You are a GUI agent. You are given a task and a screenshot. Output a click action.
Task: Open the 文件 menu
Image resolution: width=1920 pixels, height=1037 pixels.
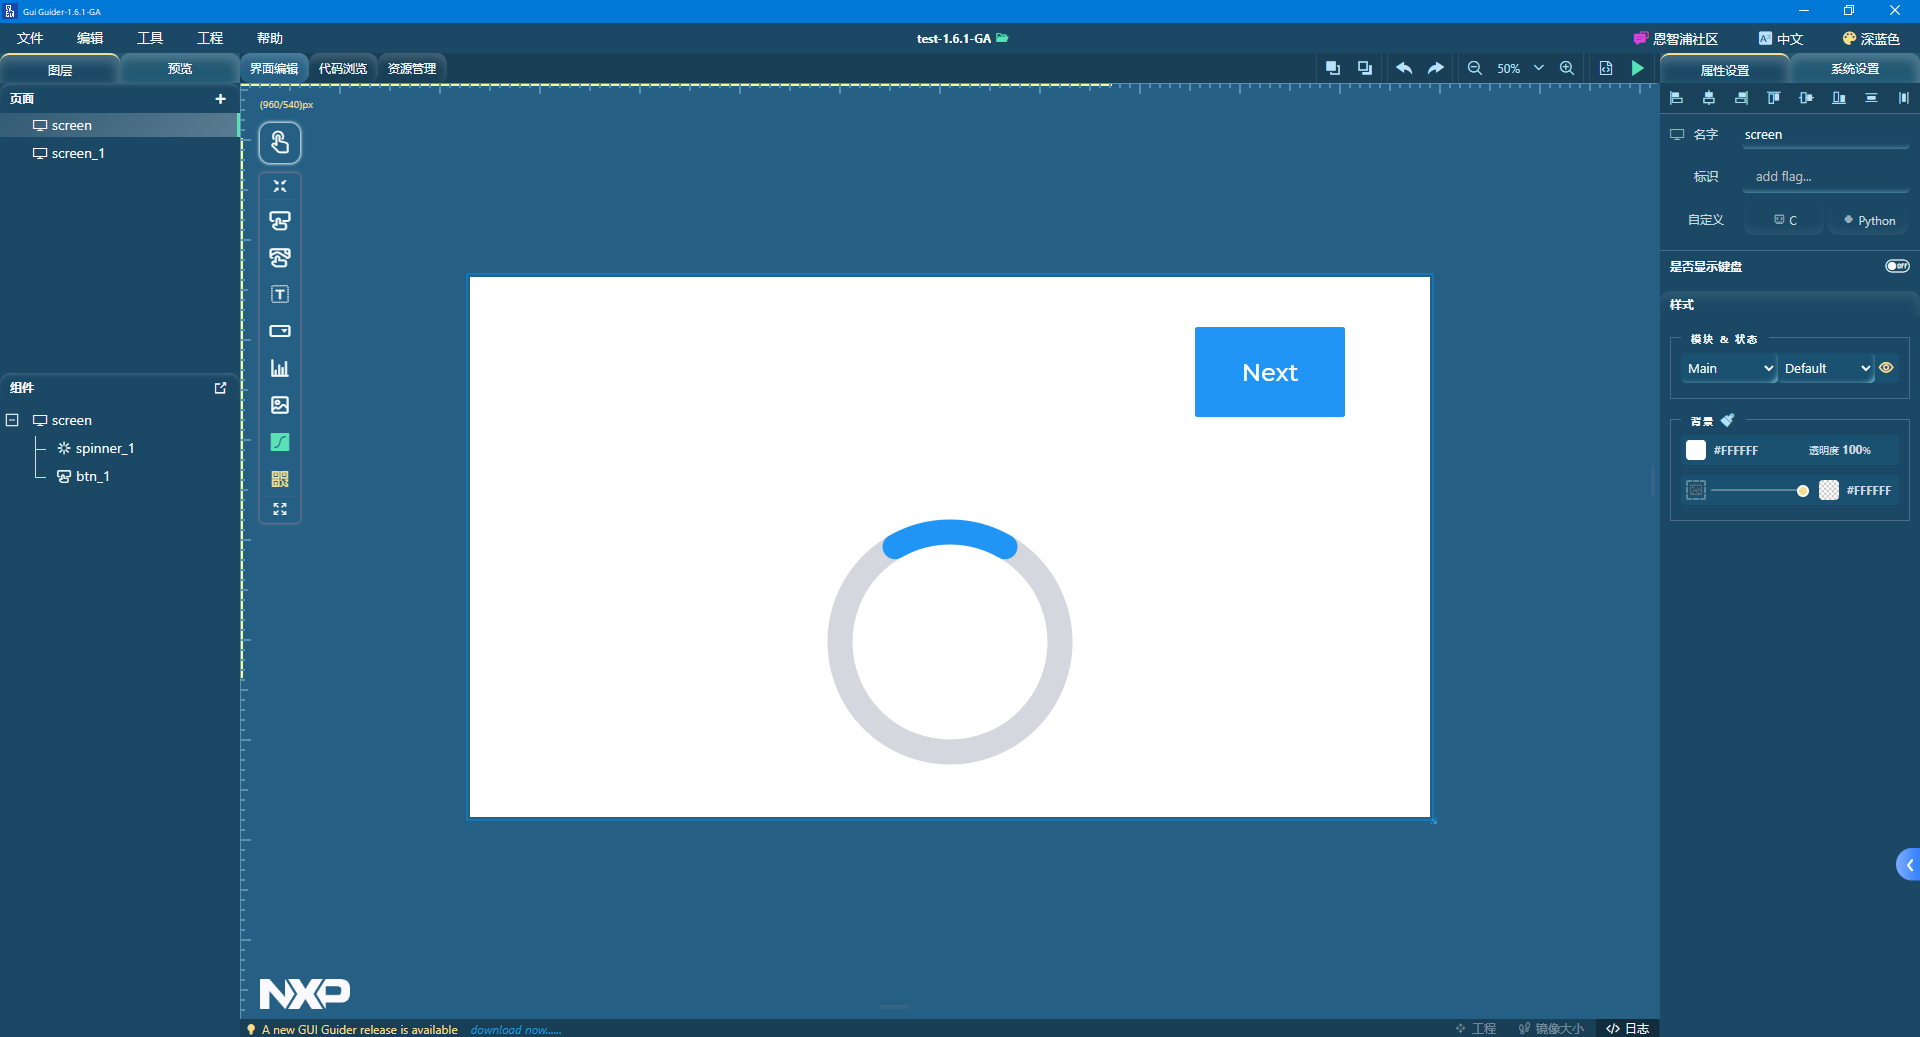(x=30, y=38)
